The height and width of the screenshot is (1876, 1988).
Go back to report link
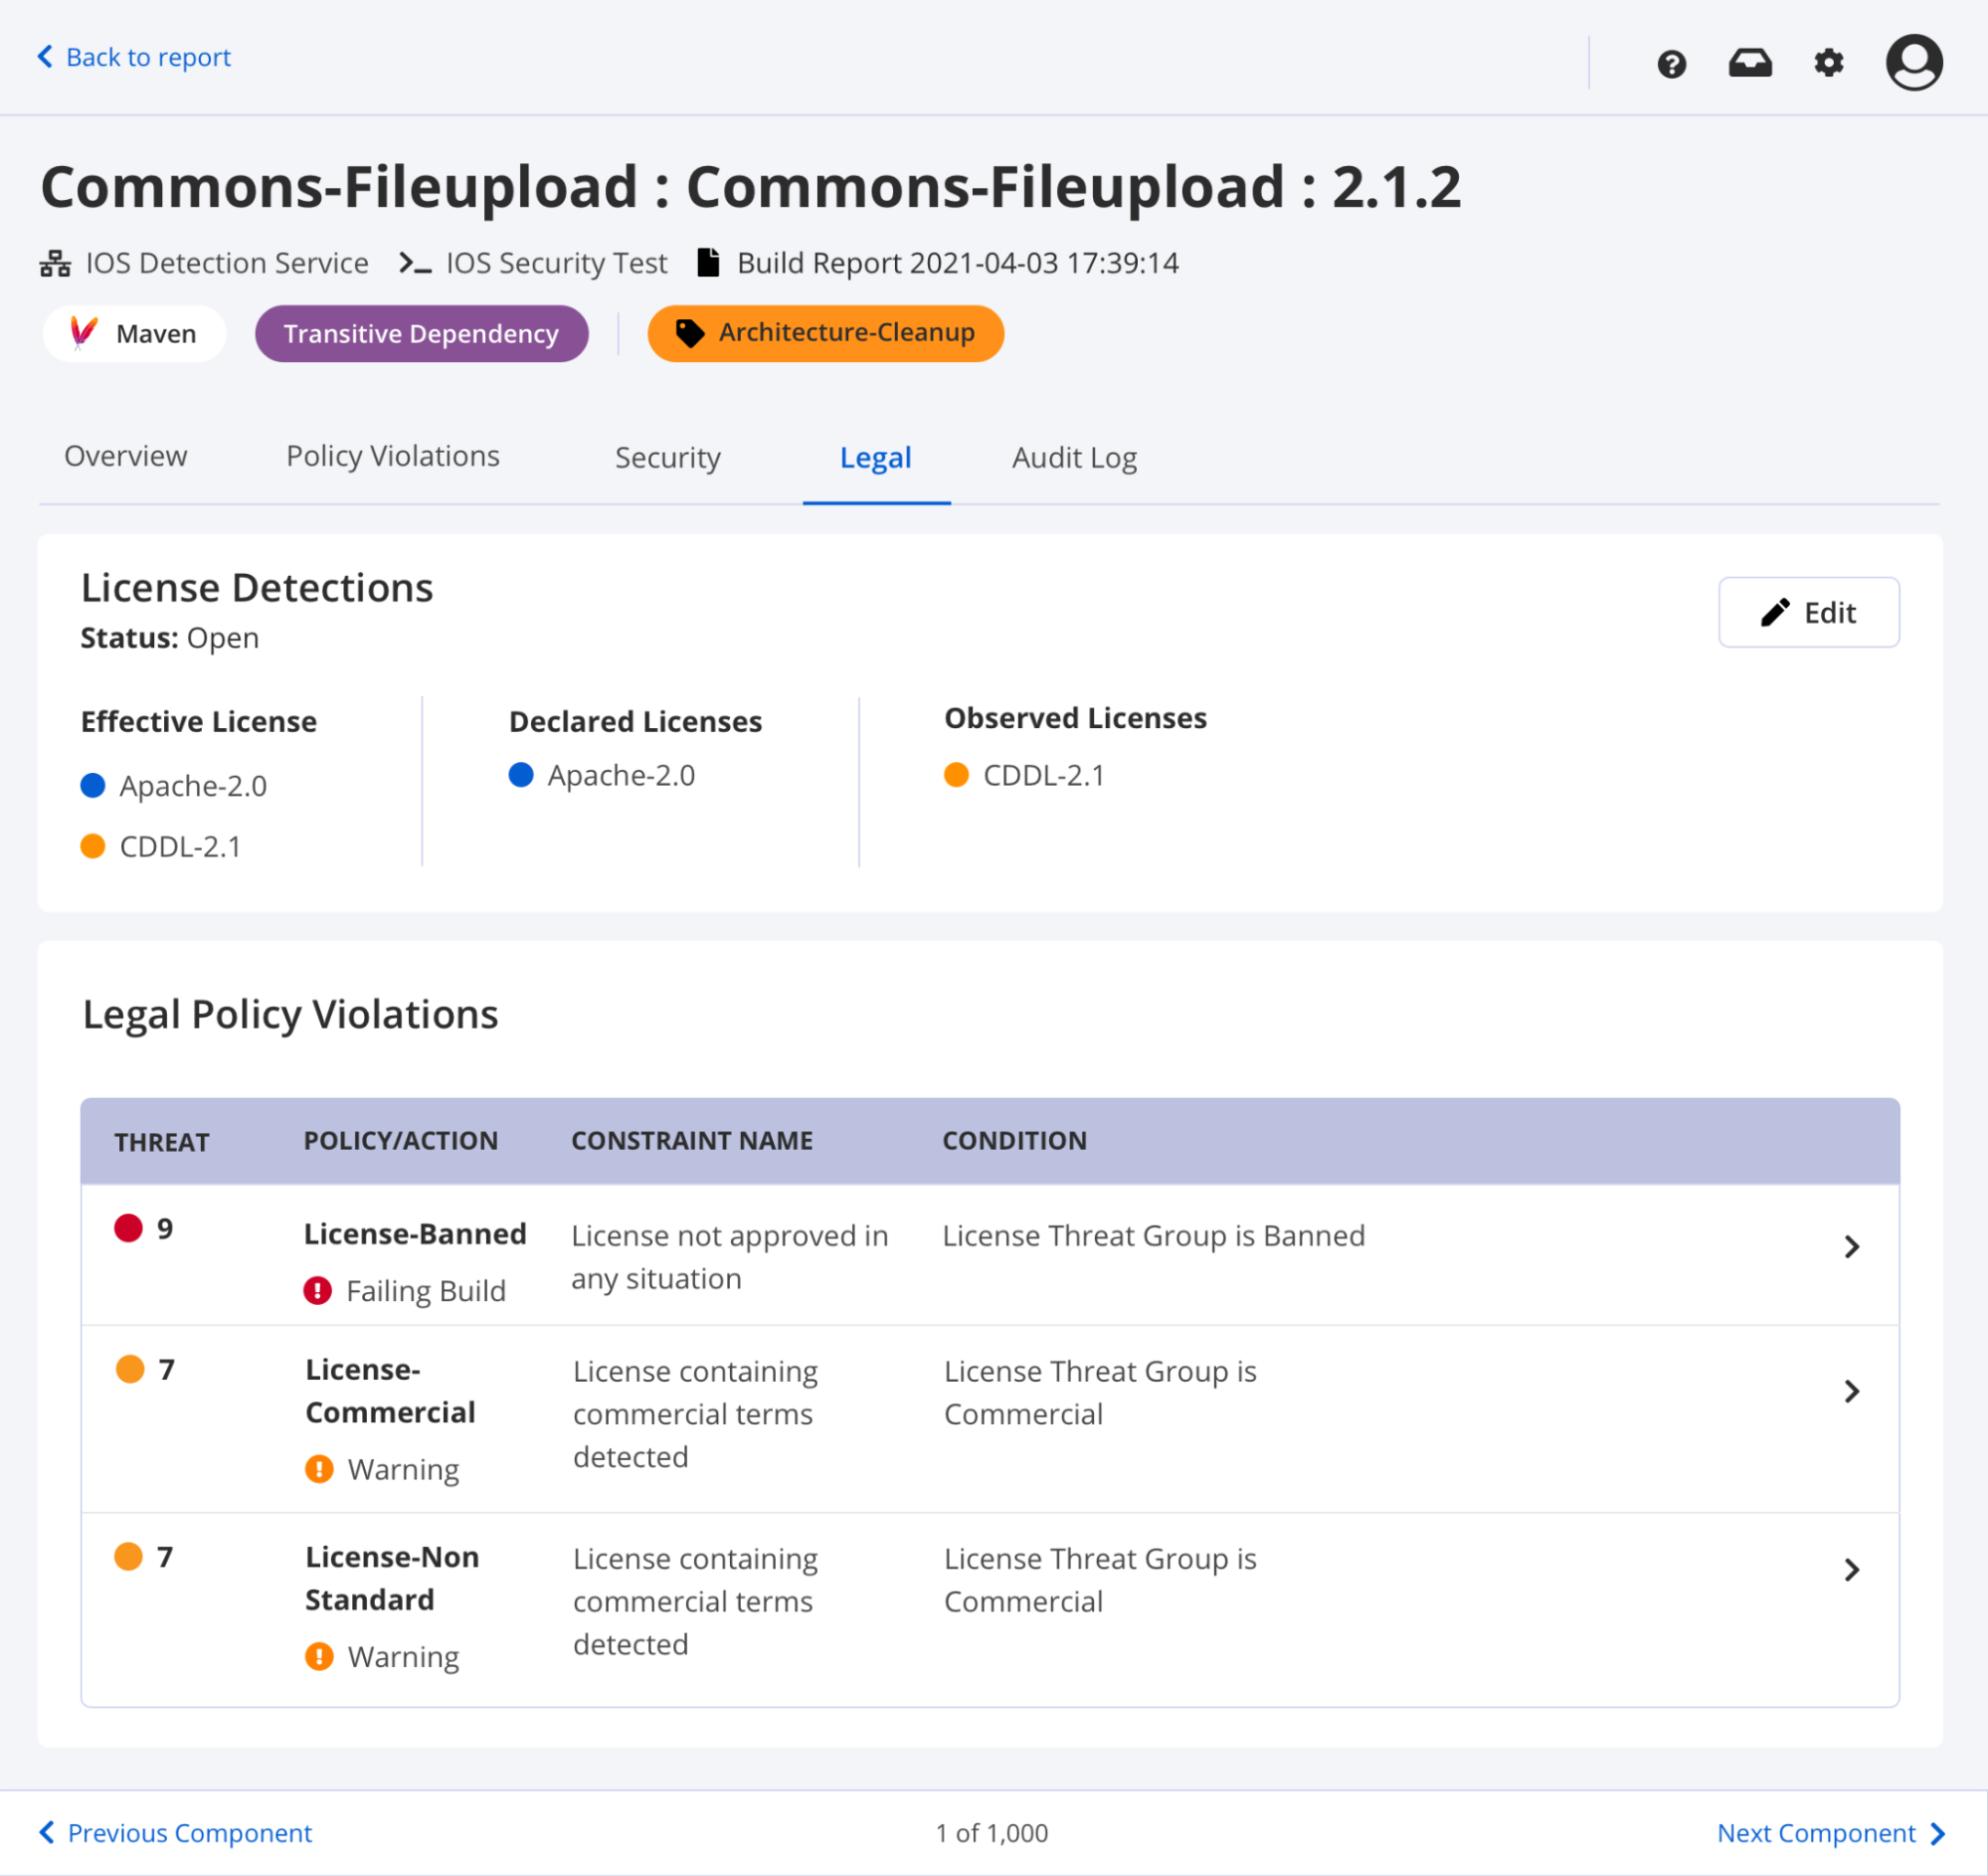[135, 58]
